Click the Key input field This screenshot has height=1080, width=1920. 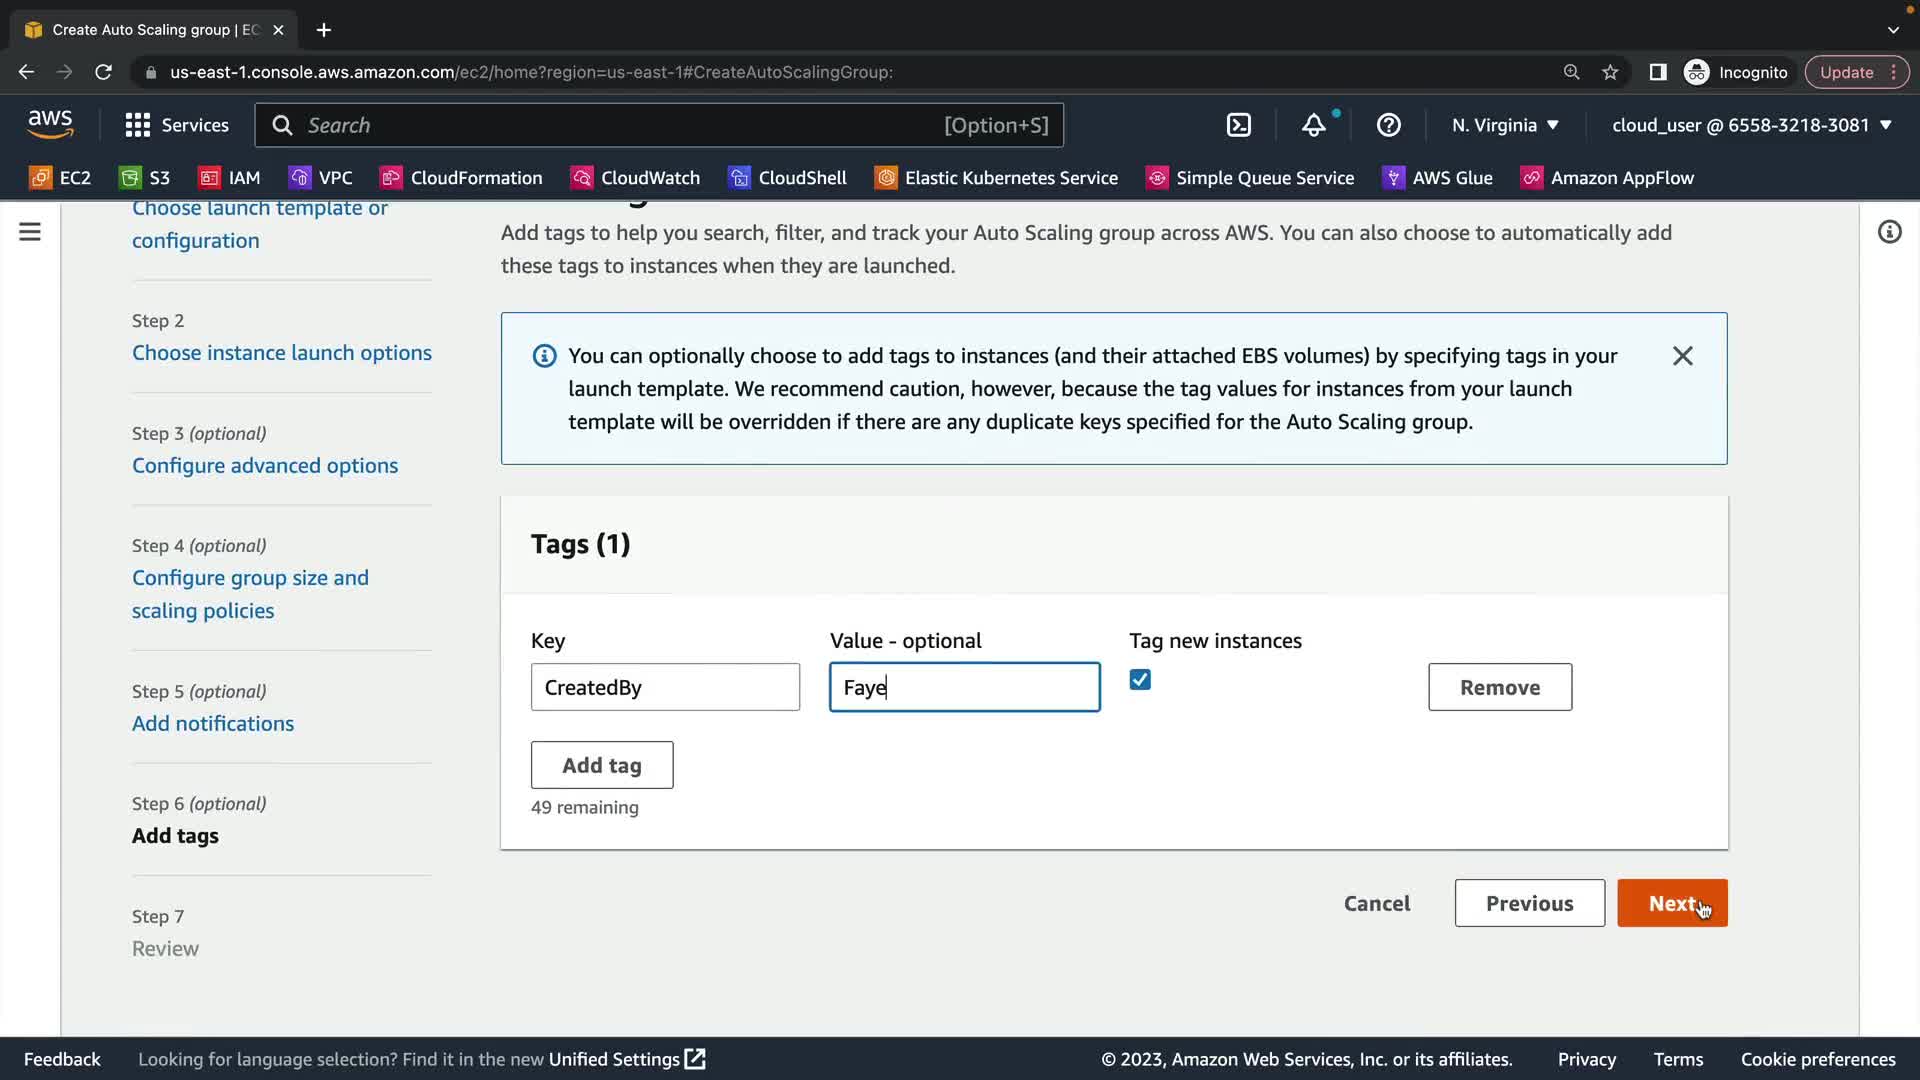click(x=665, y=687)
